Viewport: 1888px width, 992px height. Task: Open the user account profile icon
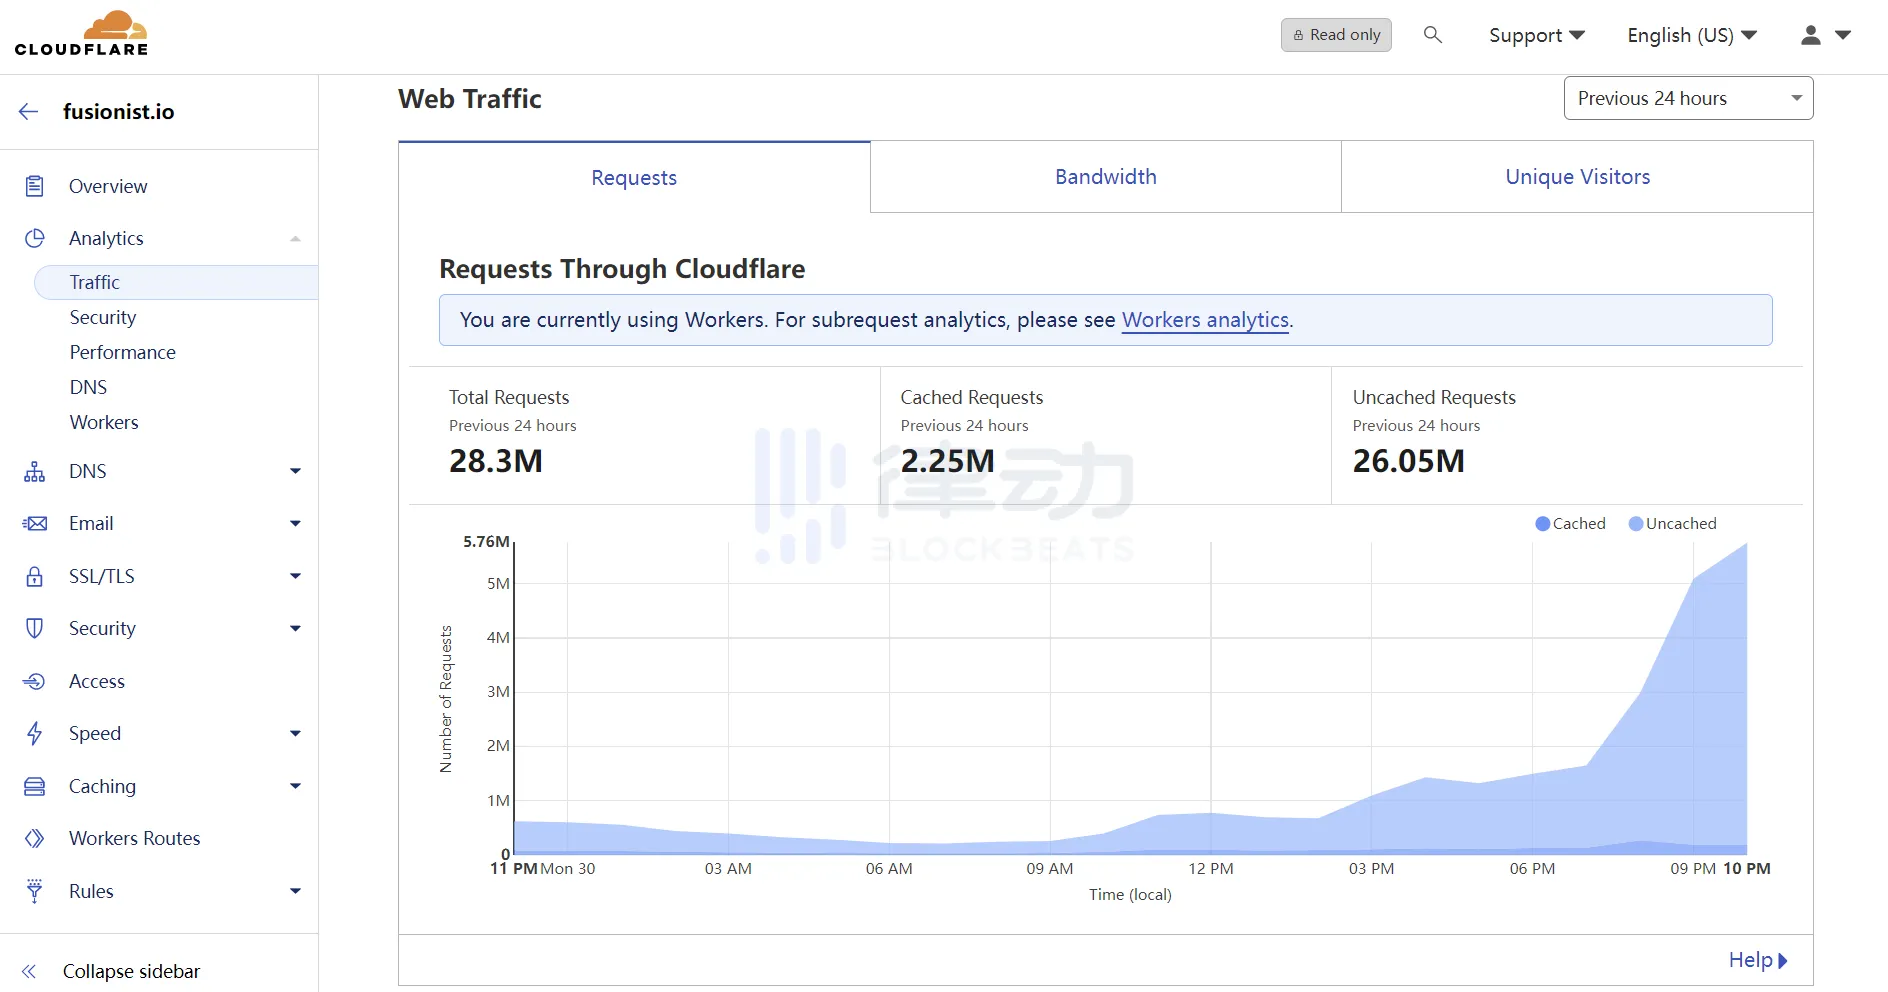[x=1810, y=35]
